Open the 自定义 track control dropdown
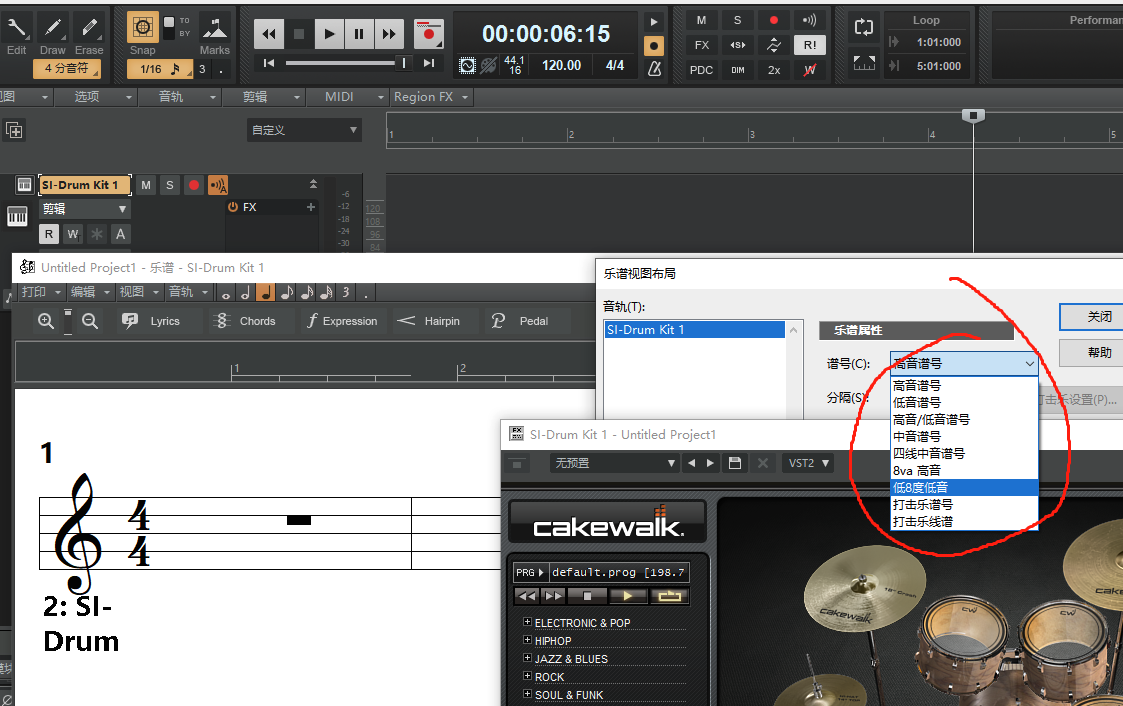The width and height of the screenshot is (1123, 706). click(x=304, y=130)
